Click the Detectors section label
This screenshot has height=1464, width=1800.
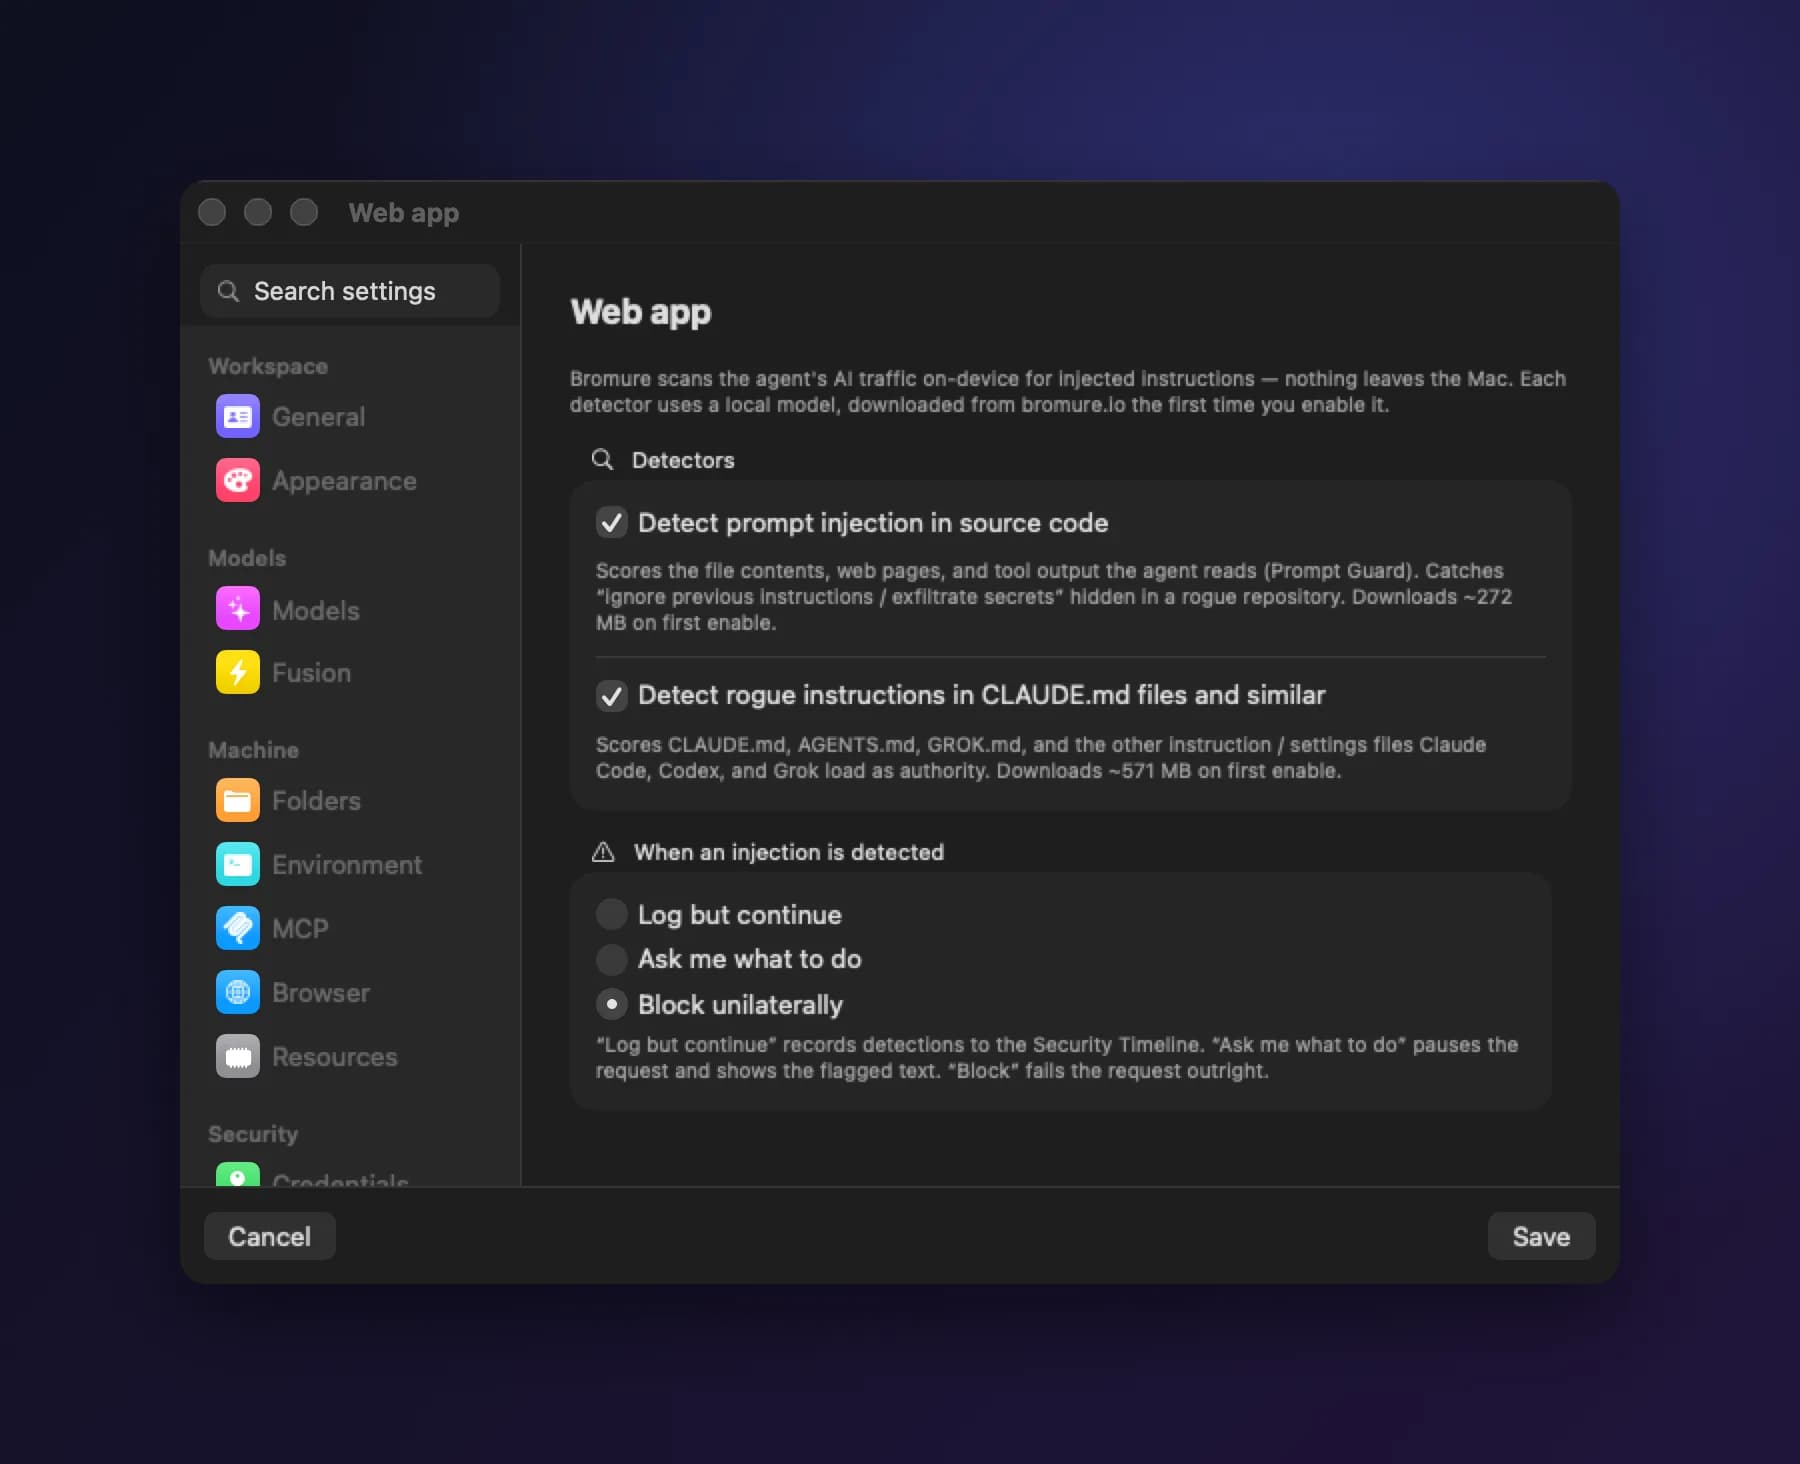(683, 460)
